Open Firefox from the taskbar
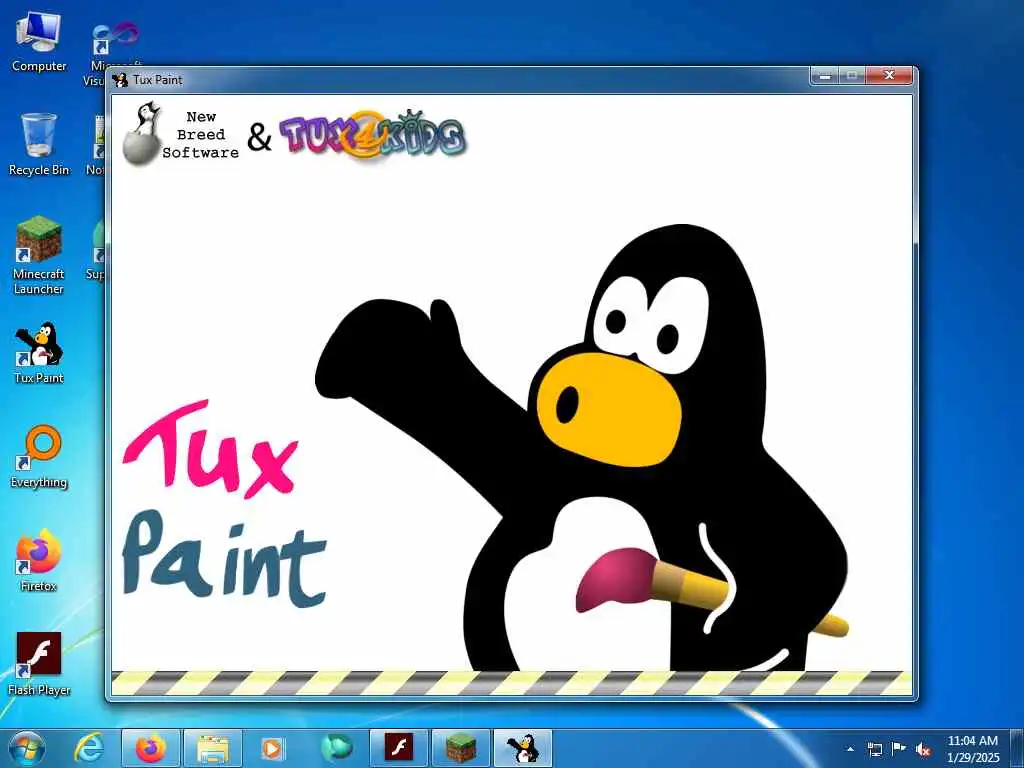 pyautogui.click(x=151, y=748)
